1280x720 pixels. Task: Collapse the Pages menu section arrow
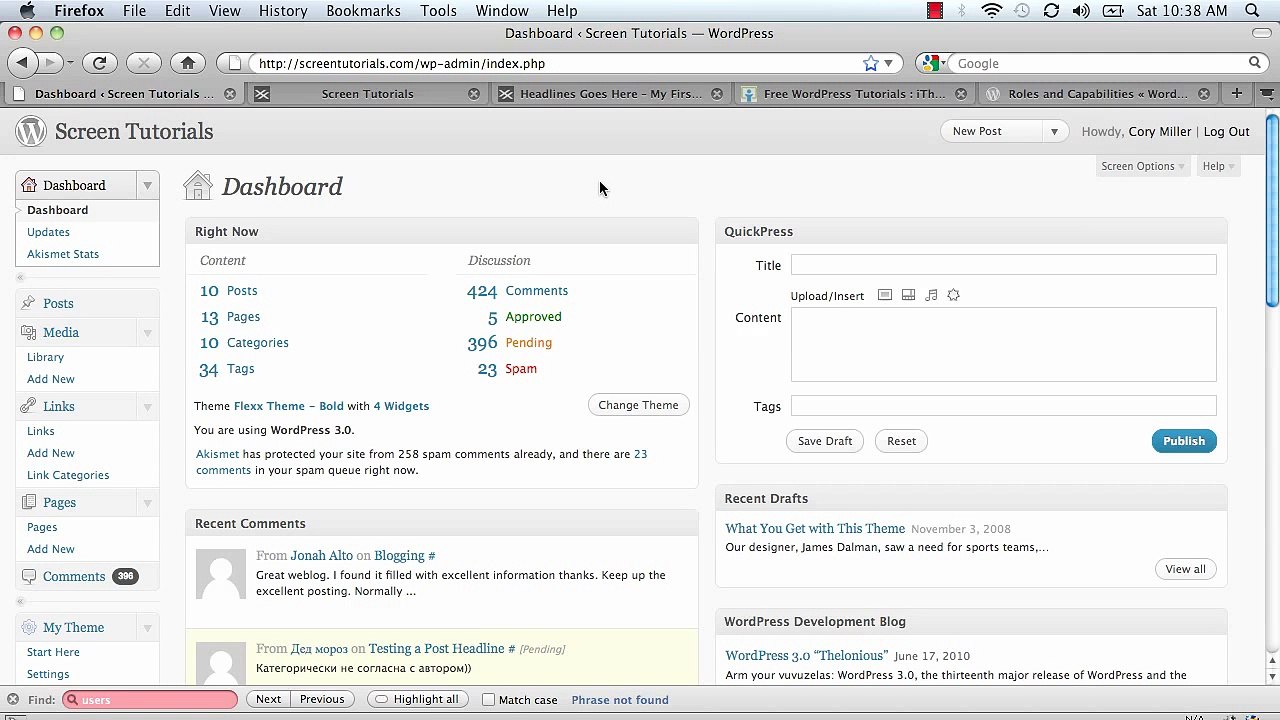click(x=147, y=503)
